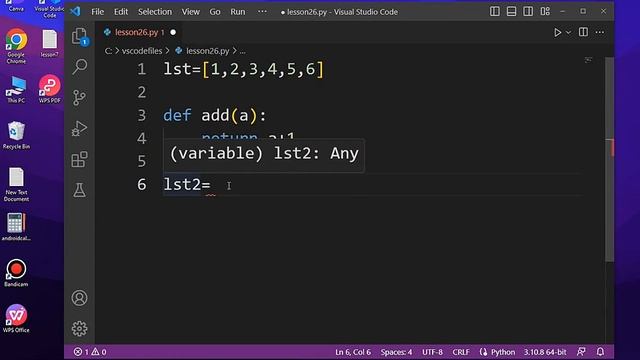
Task: Toggle Primary Side Bar layout button
Action: pyautogui.click(x=495, y=11)
